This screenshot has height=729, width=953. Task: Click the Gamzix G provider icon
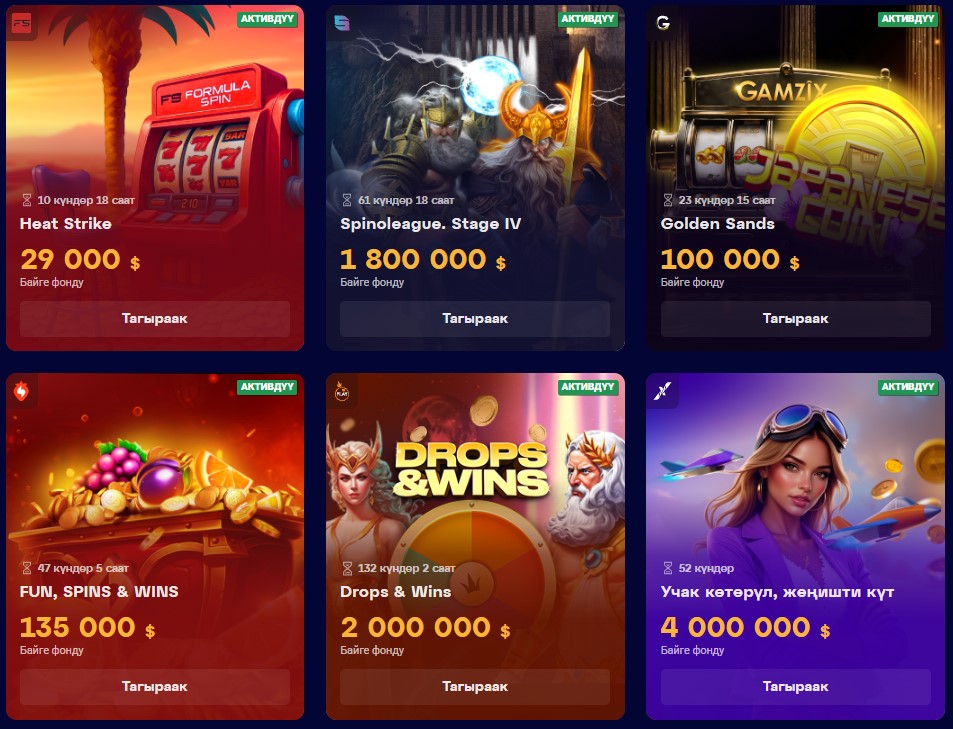[x=663, y=23]
